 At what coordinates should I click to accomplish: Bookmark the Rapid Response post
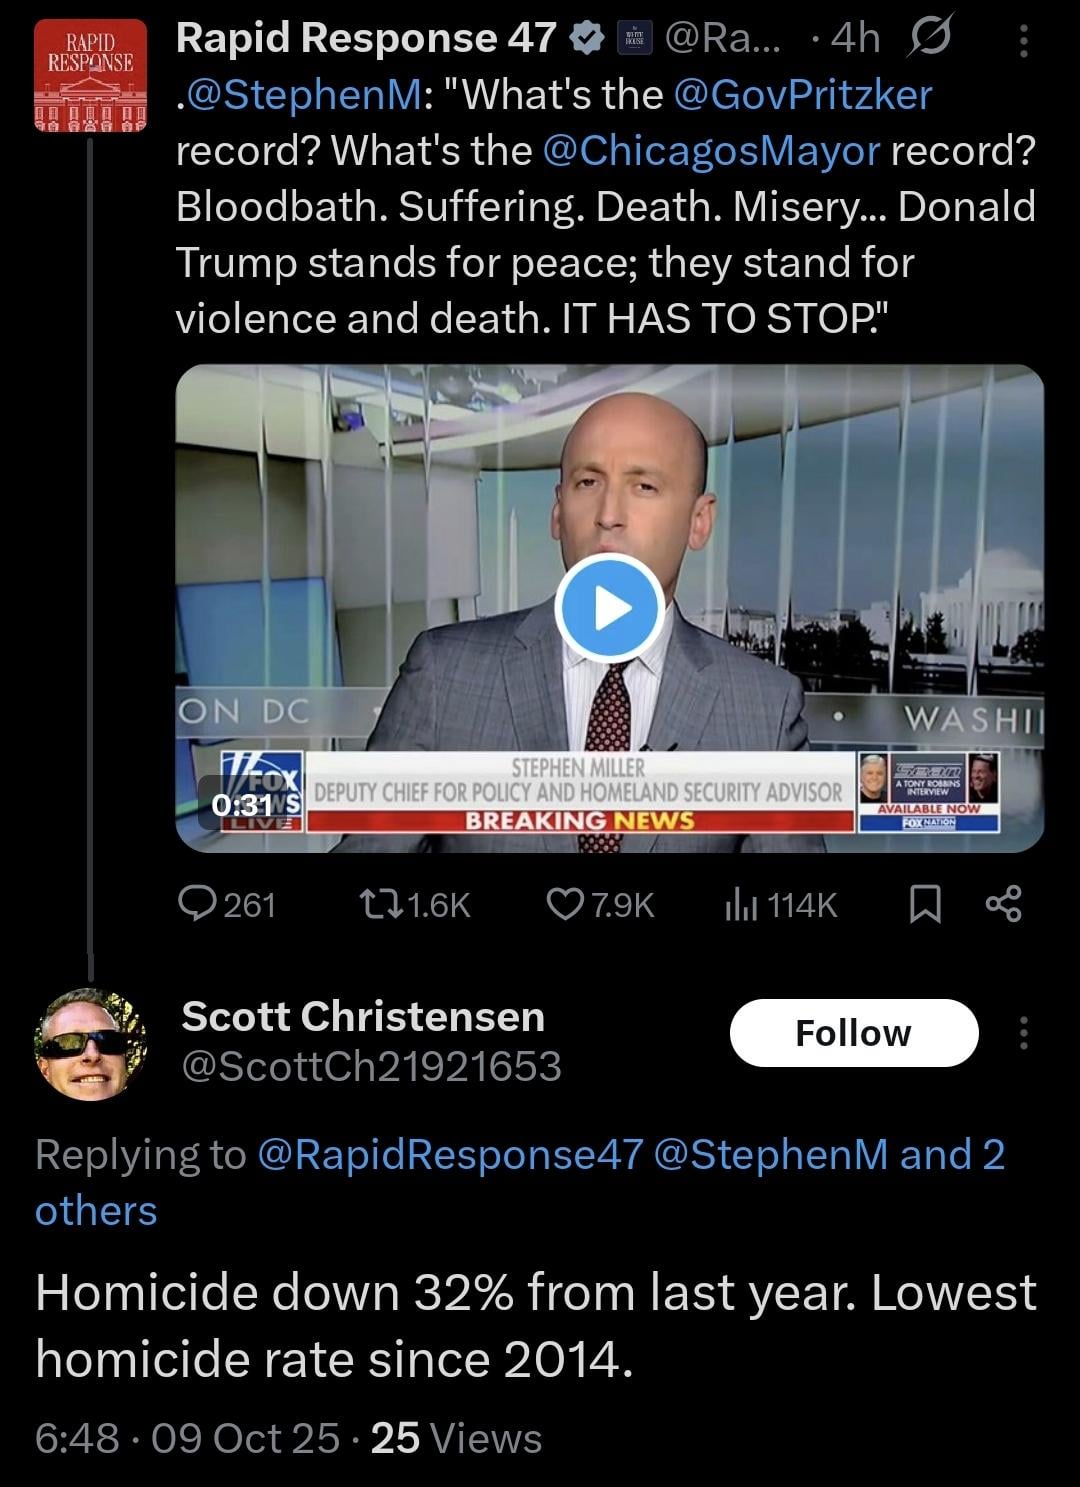[x=925, y=905]
